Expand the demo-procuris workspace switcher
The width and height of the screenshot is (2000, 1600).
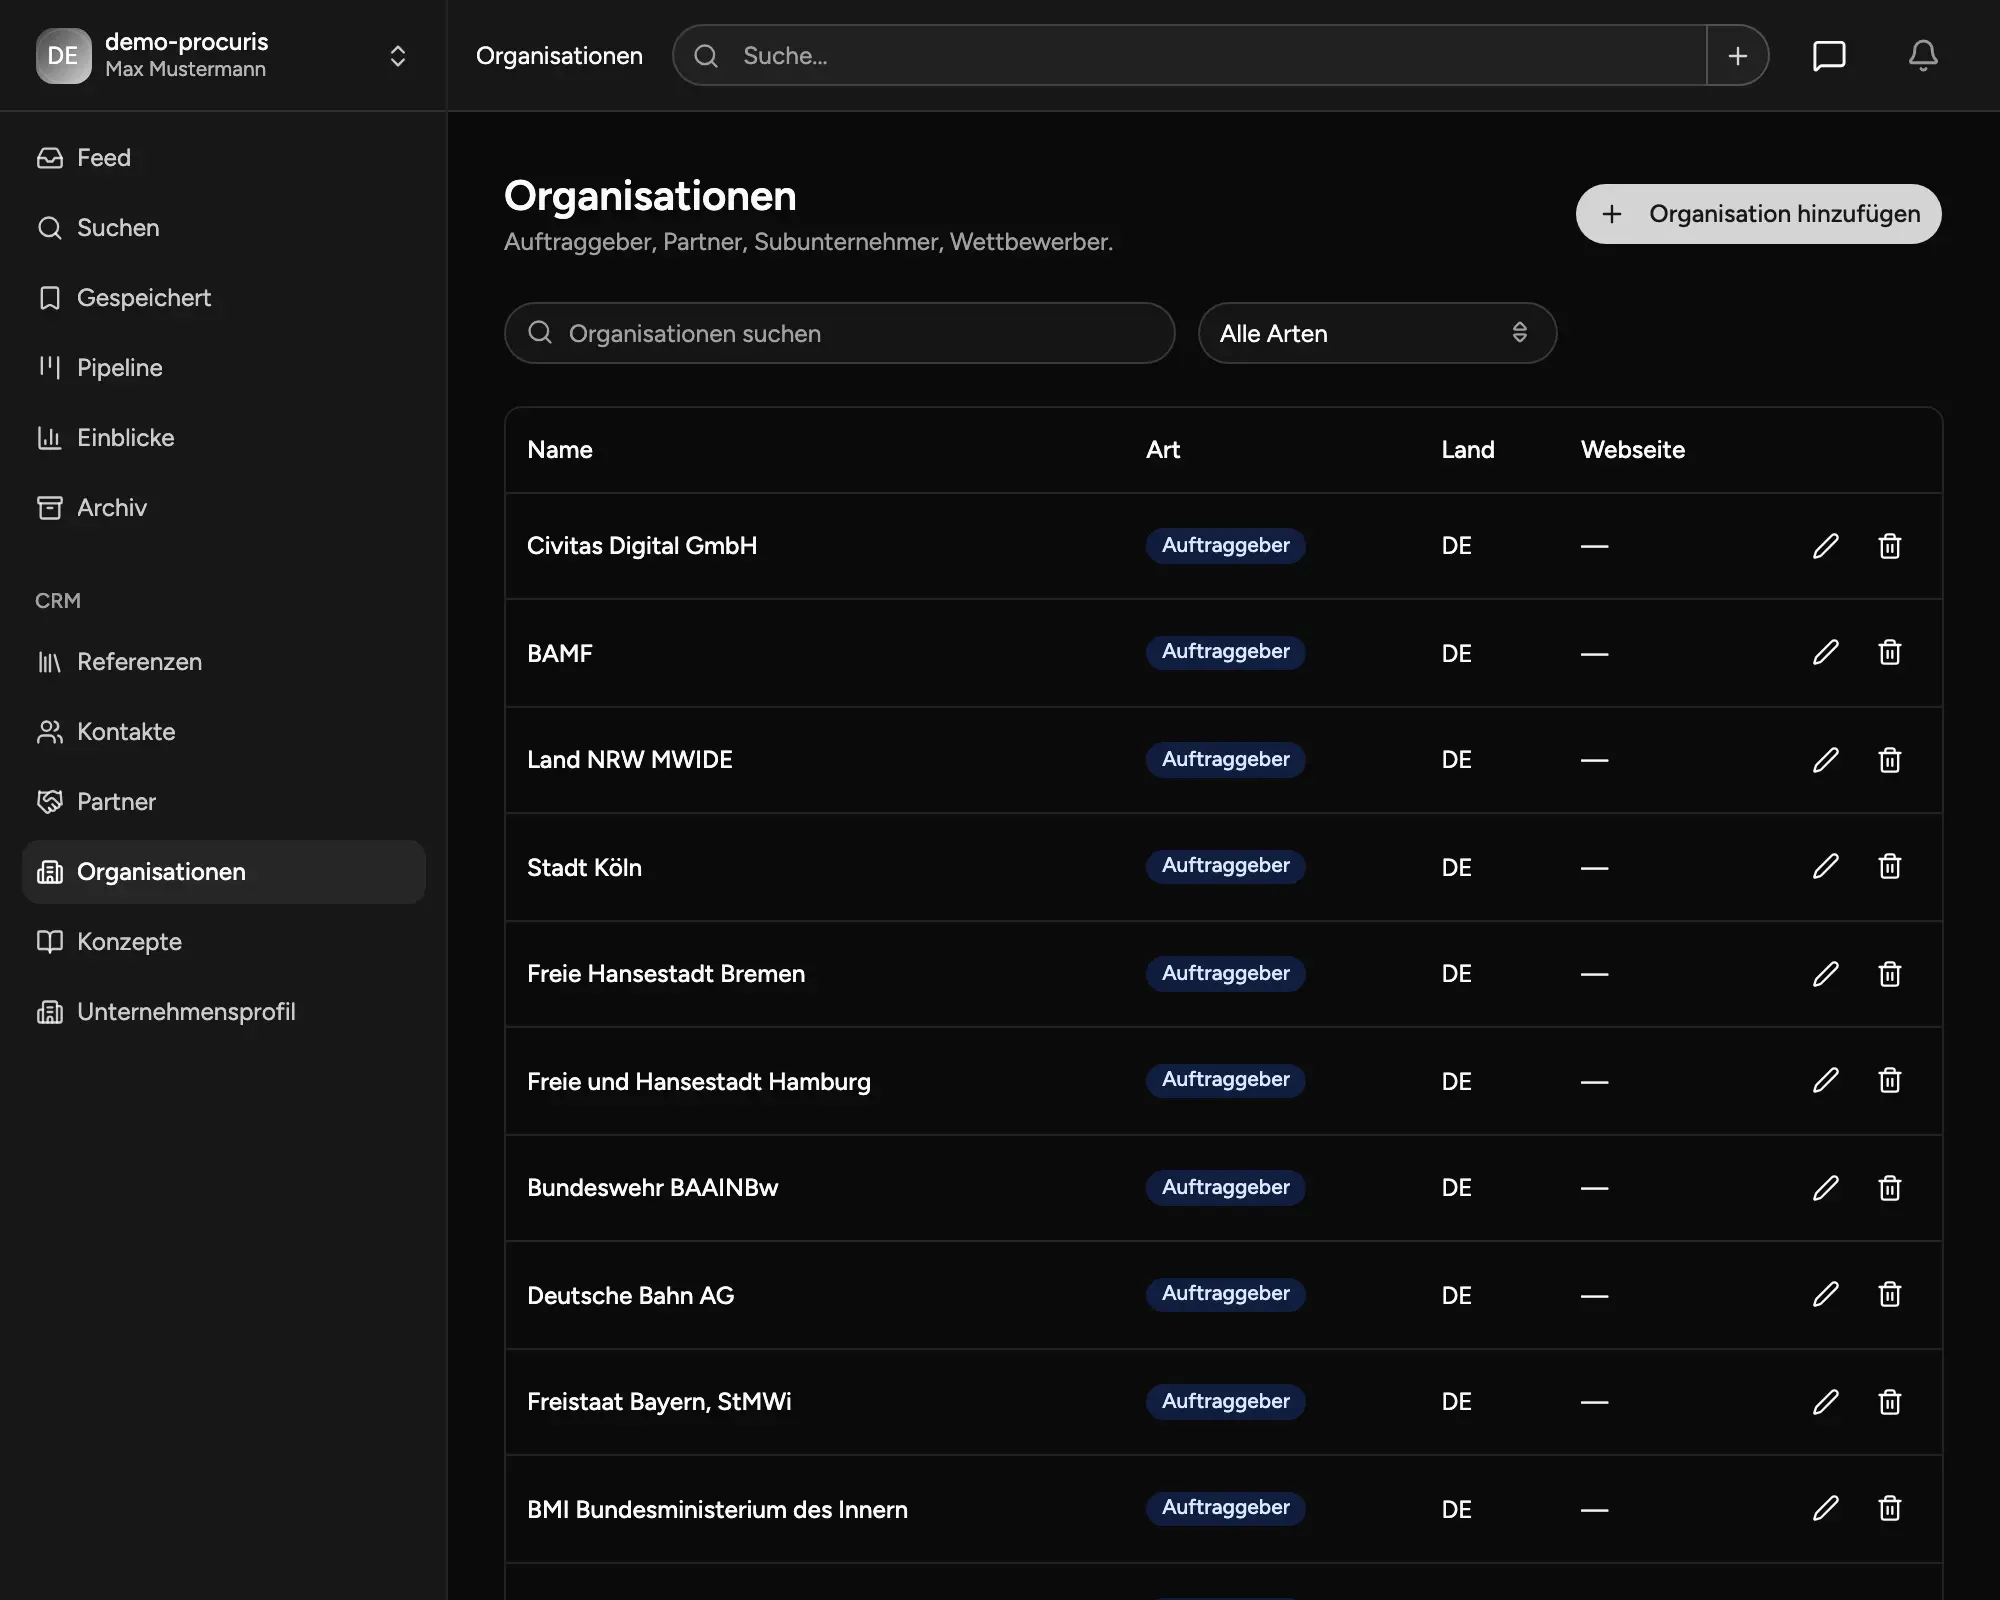coord(397,56)
